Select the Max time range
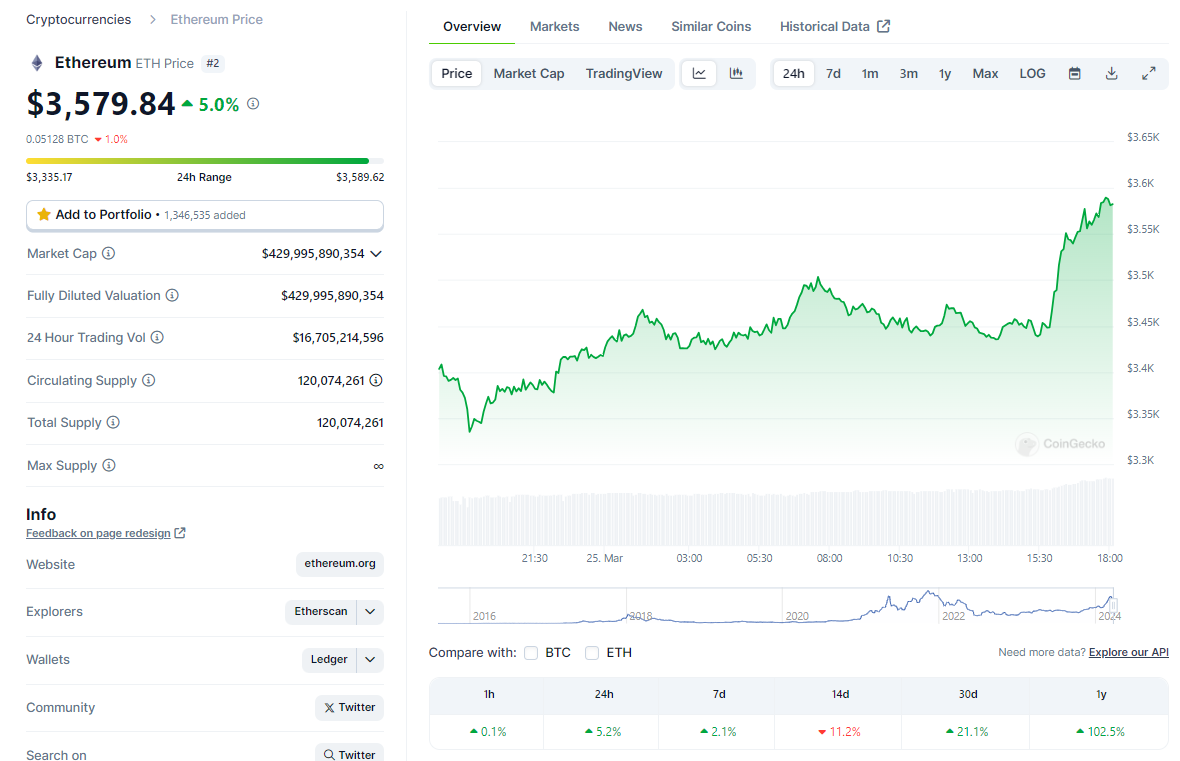The width and height of the screenshot is (1180, 761). click(985, 74)
